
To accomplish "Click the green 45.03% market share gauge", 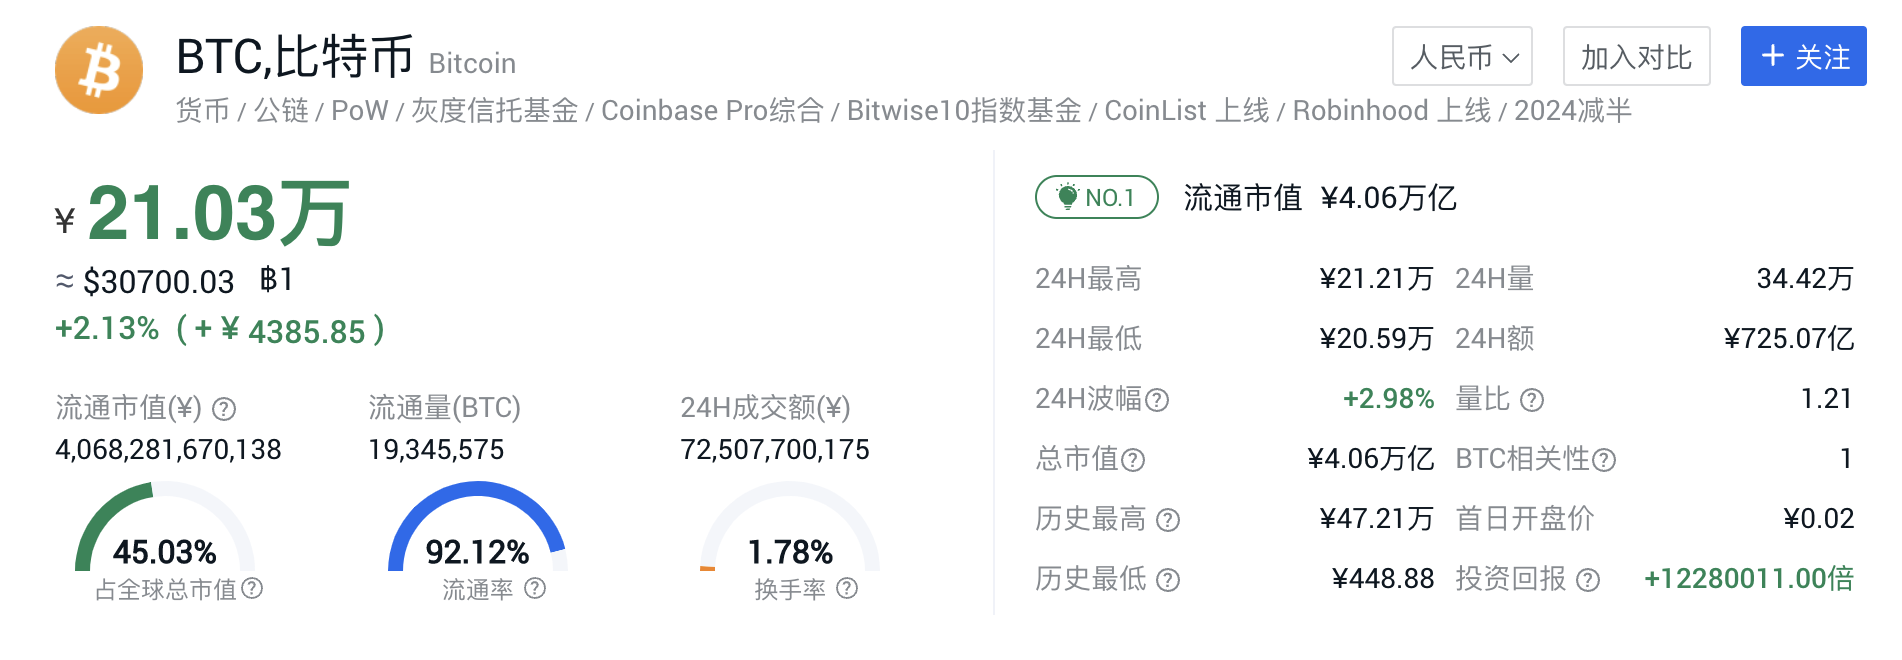I will tap(164, 530).
